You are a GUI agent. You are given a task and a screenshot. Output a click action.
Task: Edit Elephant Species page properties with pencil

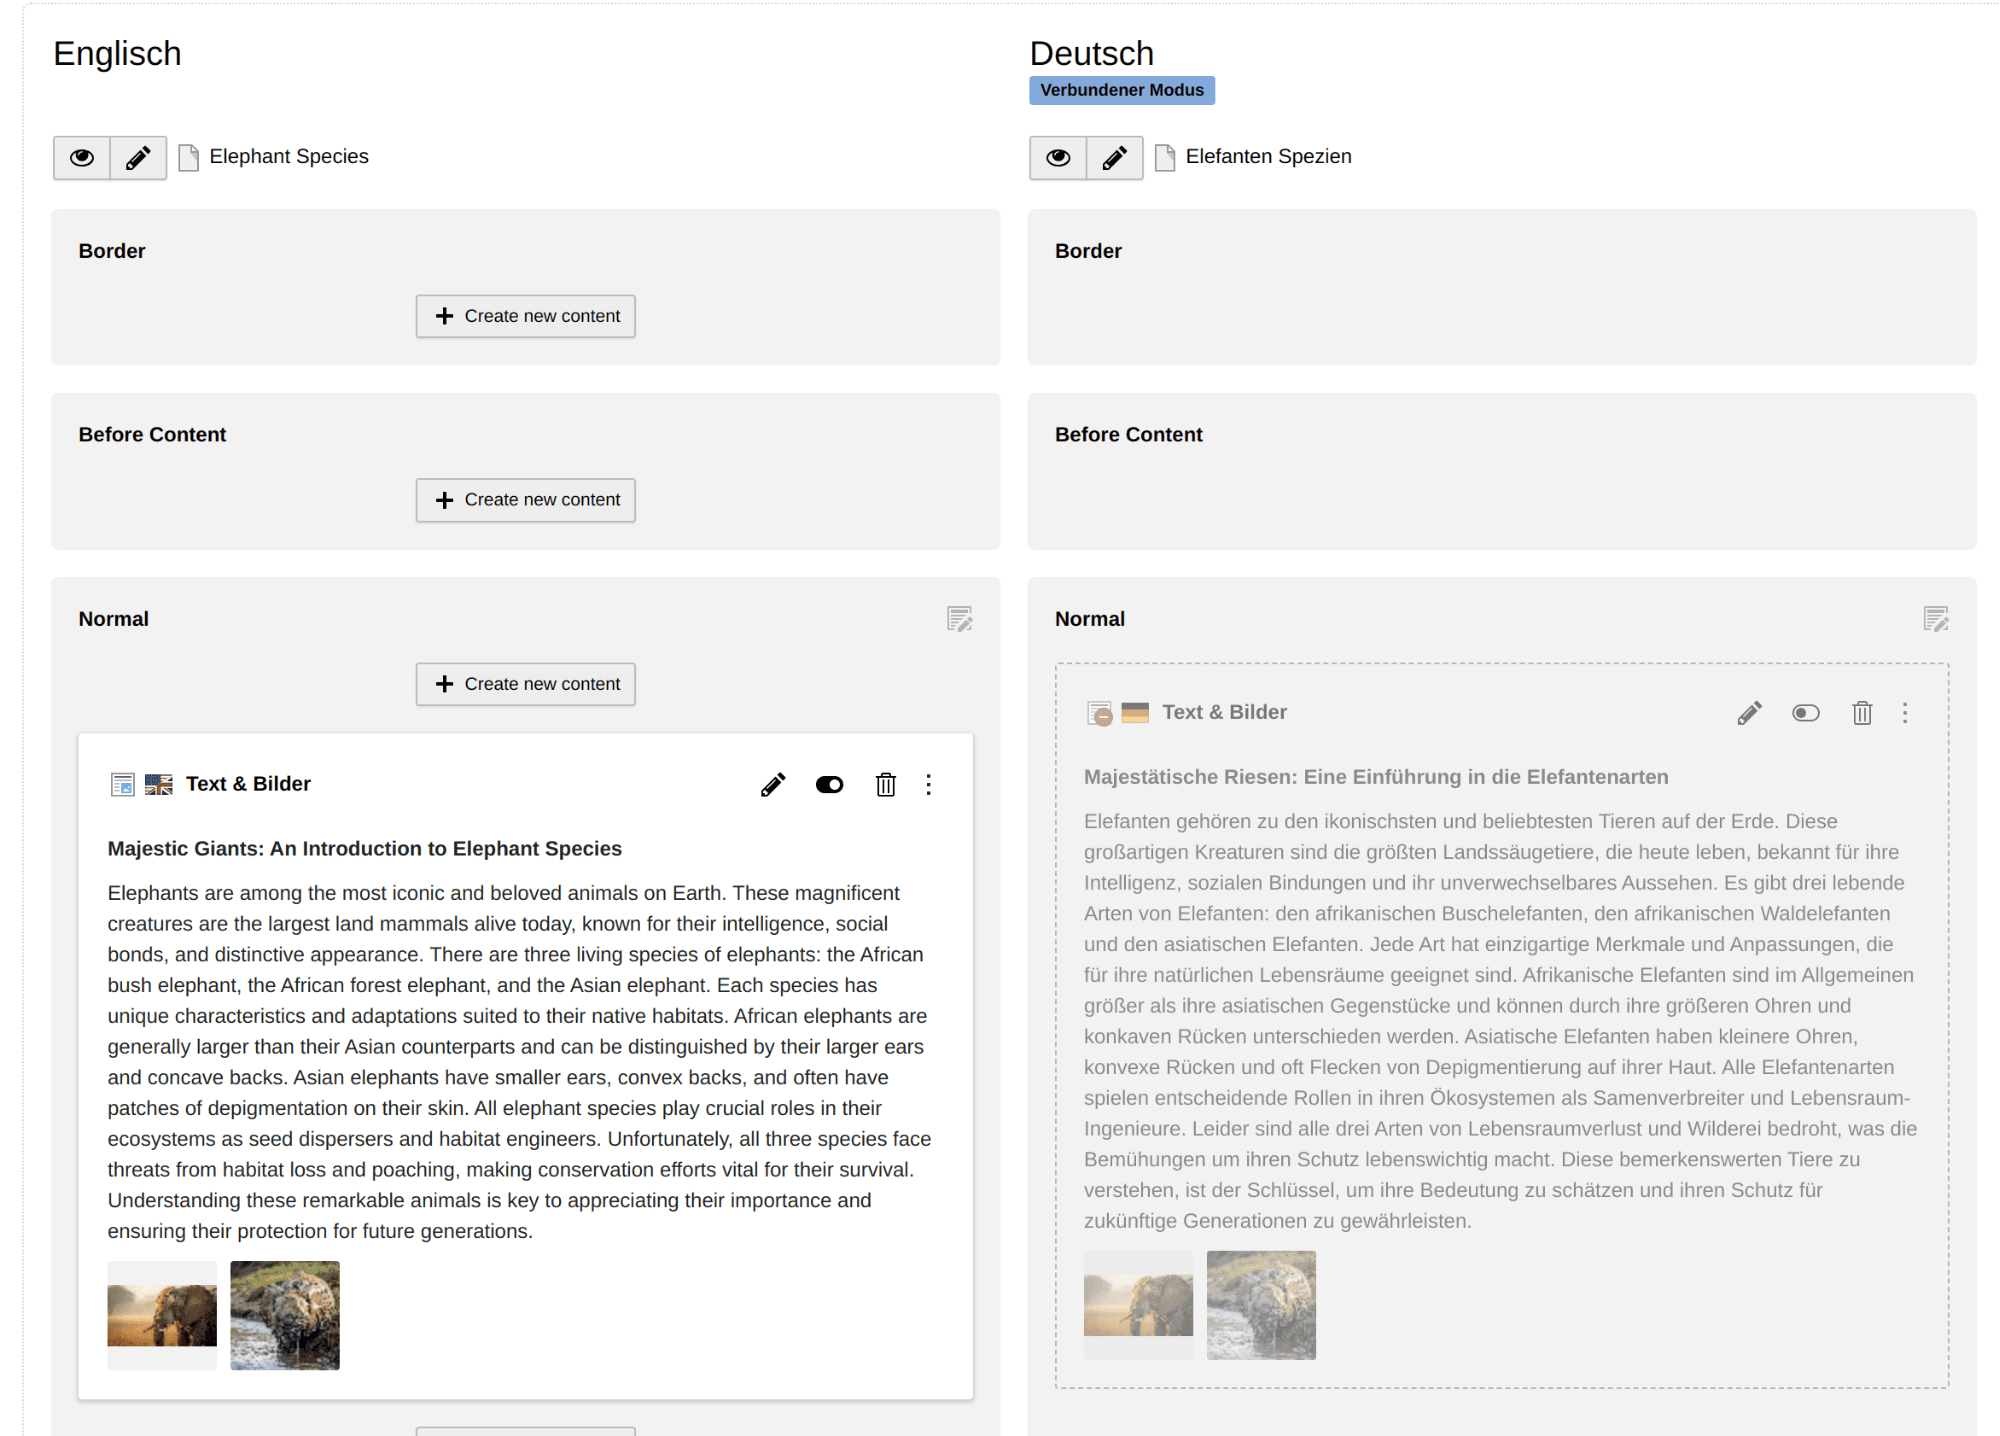point(138,158)
